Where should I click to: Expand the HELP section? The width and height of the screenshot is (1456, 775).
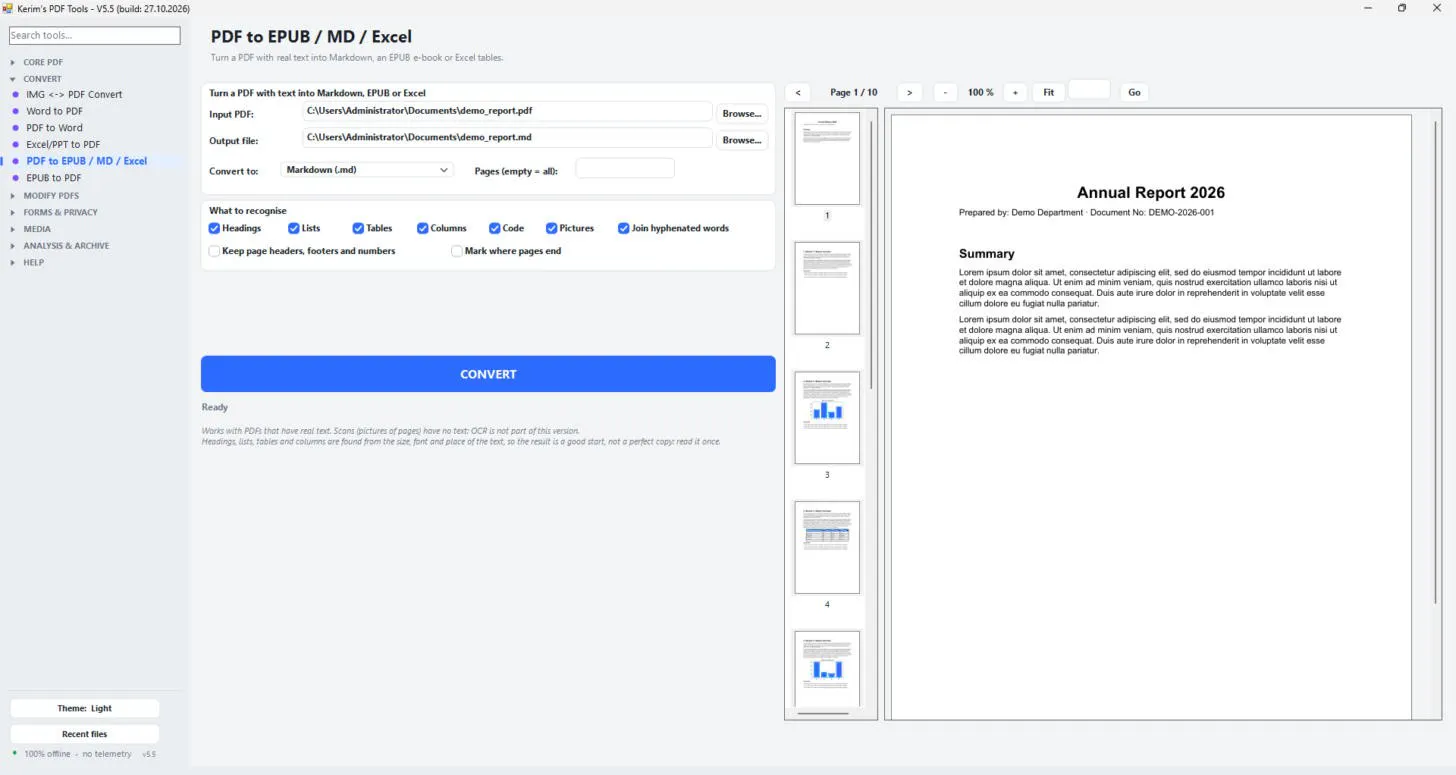tap(33, 262)
